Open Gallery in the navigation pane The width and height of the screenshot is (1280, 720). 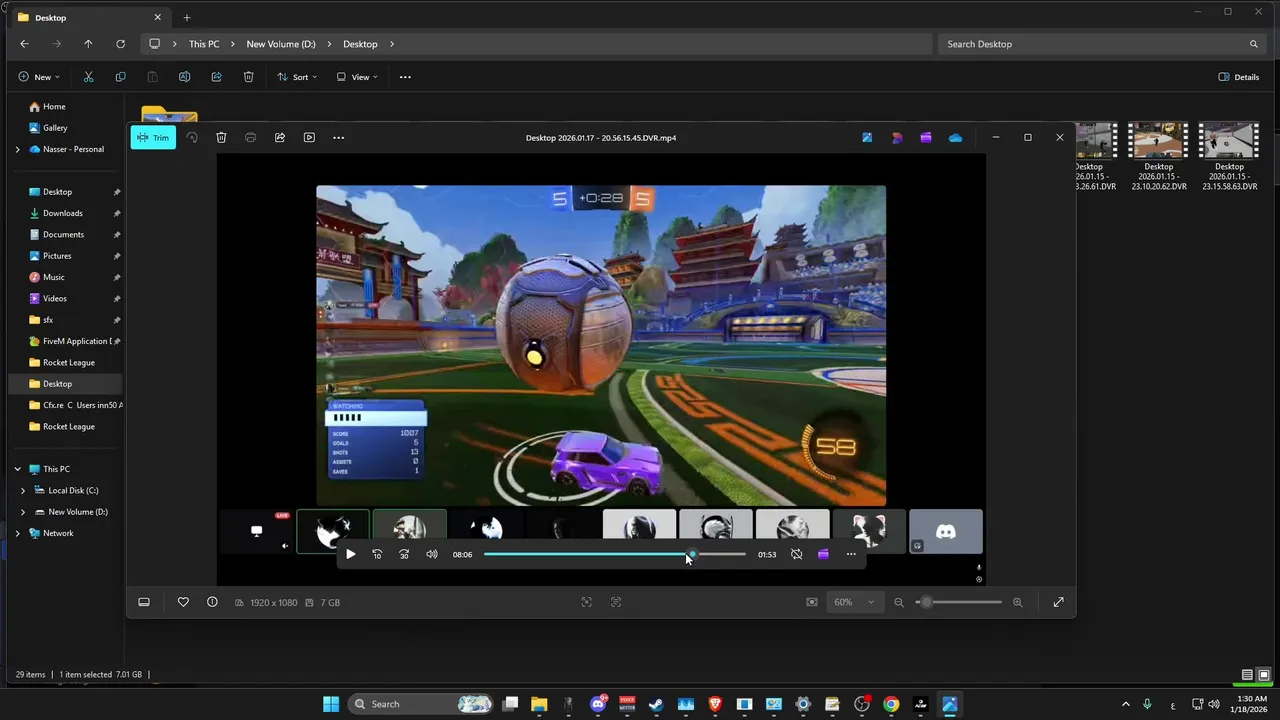[55, 128]
